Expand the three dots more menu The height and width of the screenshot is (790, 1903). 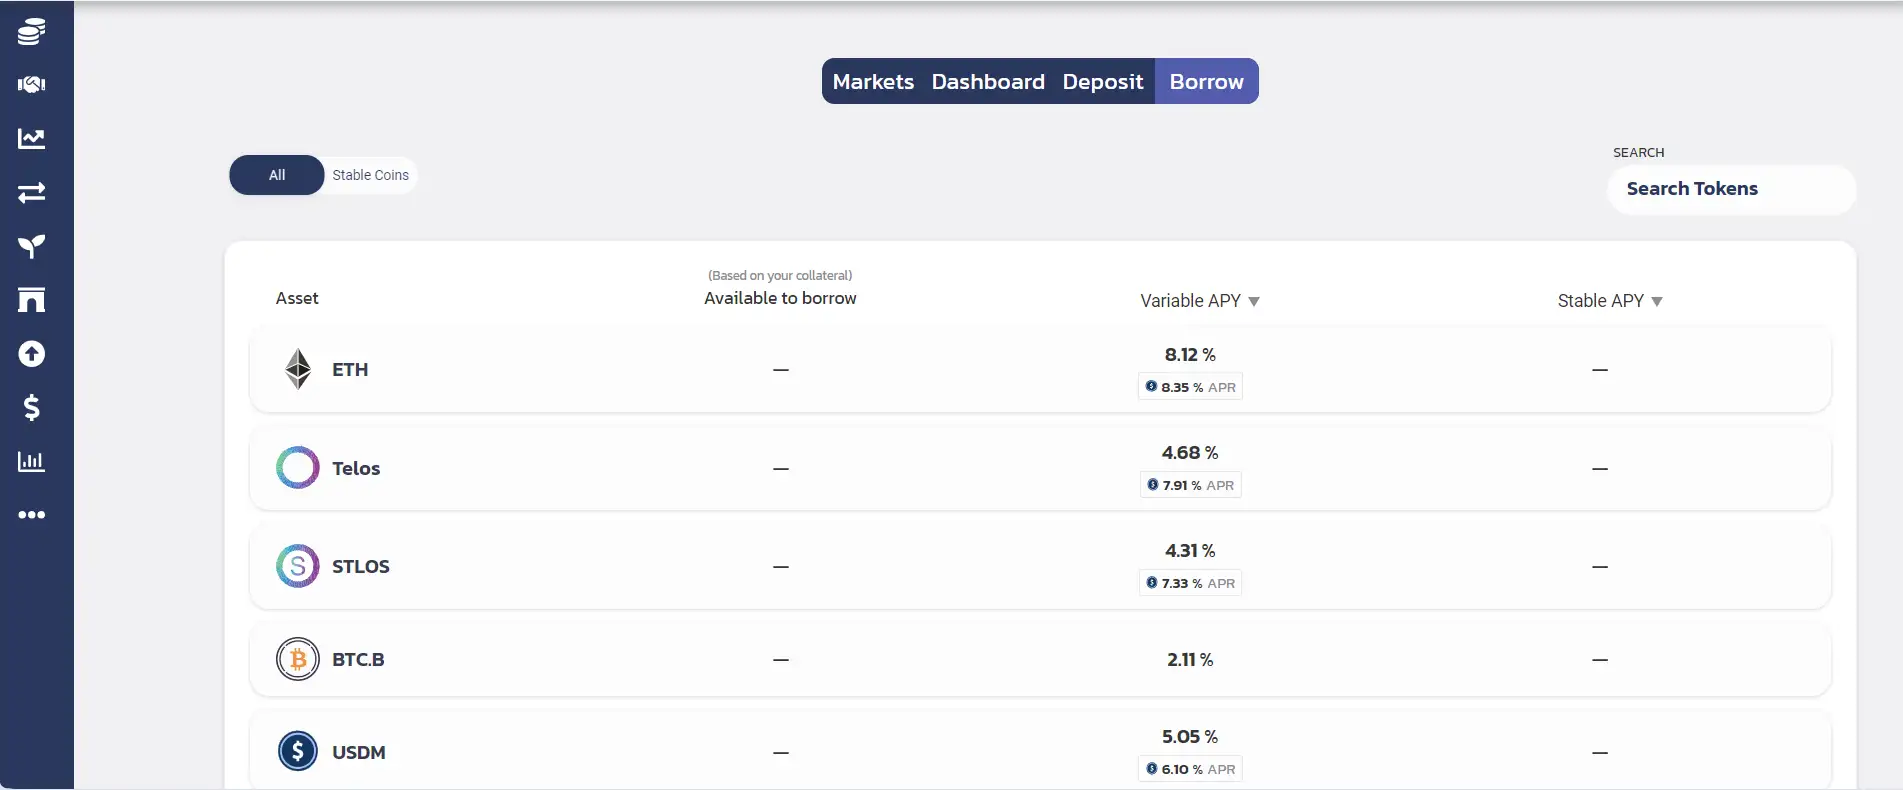click(x=31, y=515)
